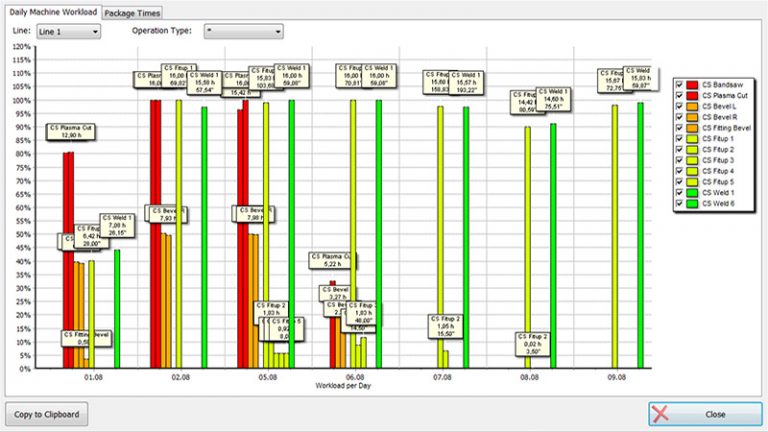Click the orange swatch beside CS Bevel L
The height and width of the screenshot is (432, 768).
(x=692, y=106)
